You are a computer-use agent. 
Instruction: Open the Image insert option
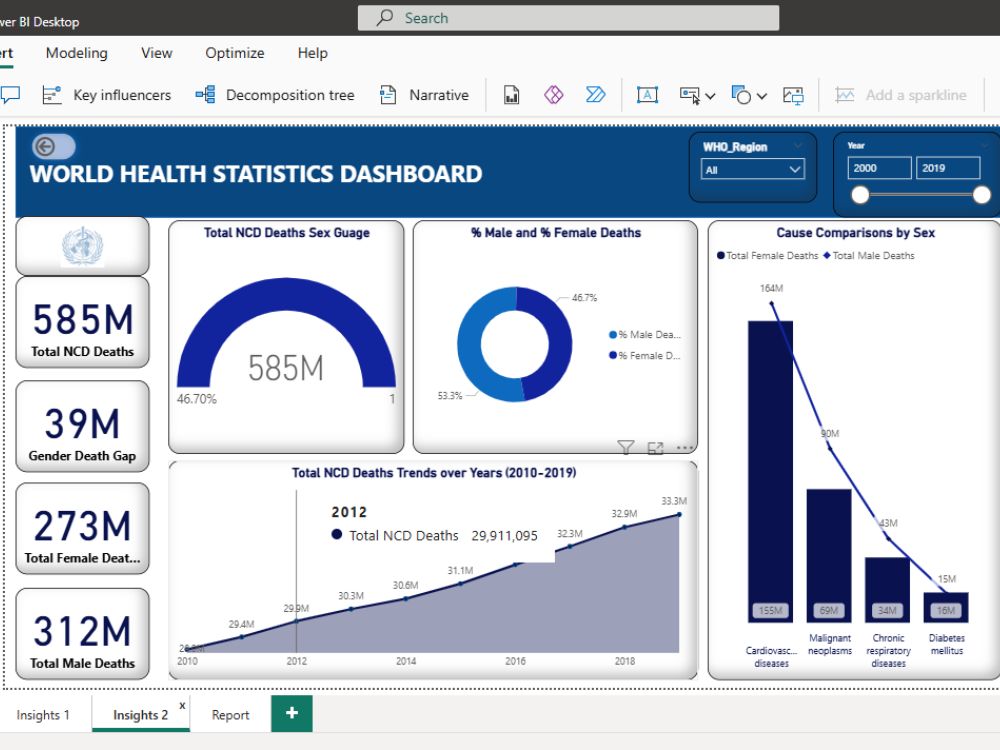[x=793, y=95]
